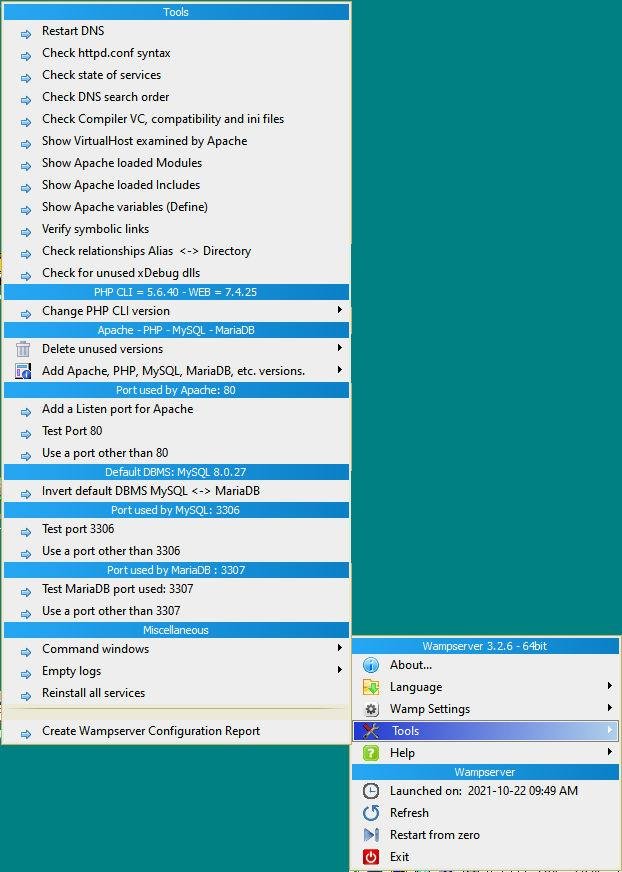The width and height of the screenshot is (622, 872).
Task: Choose Check for unused xDebug dlls
Action: click(176, 273)
